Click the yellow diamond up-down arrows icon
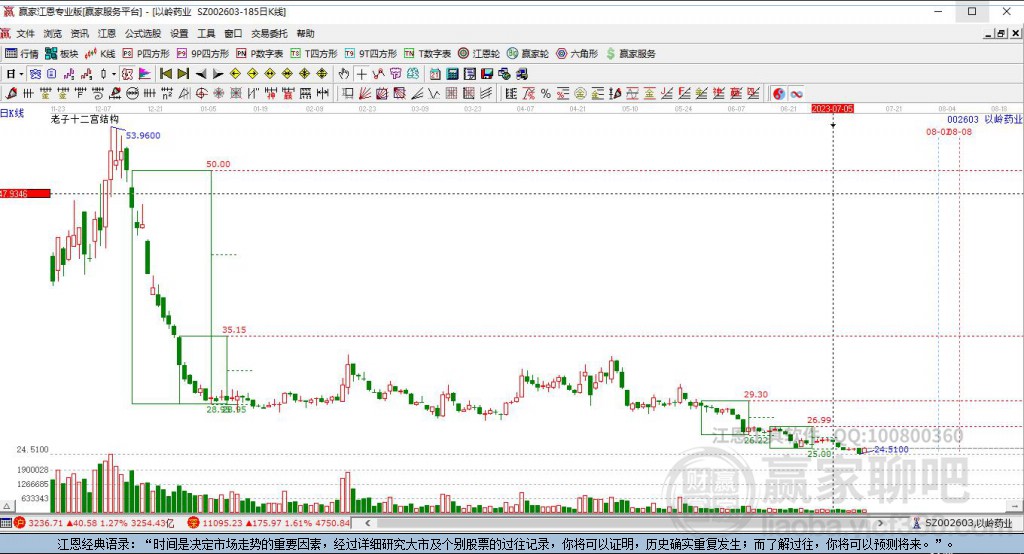The width and height of the screenshot is (1024, 554). pyautogui.click(x=321, y=74)
